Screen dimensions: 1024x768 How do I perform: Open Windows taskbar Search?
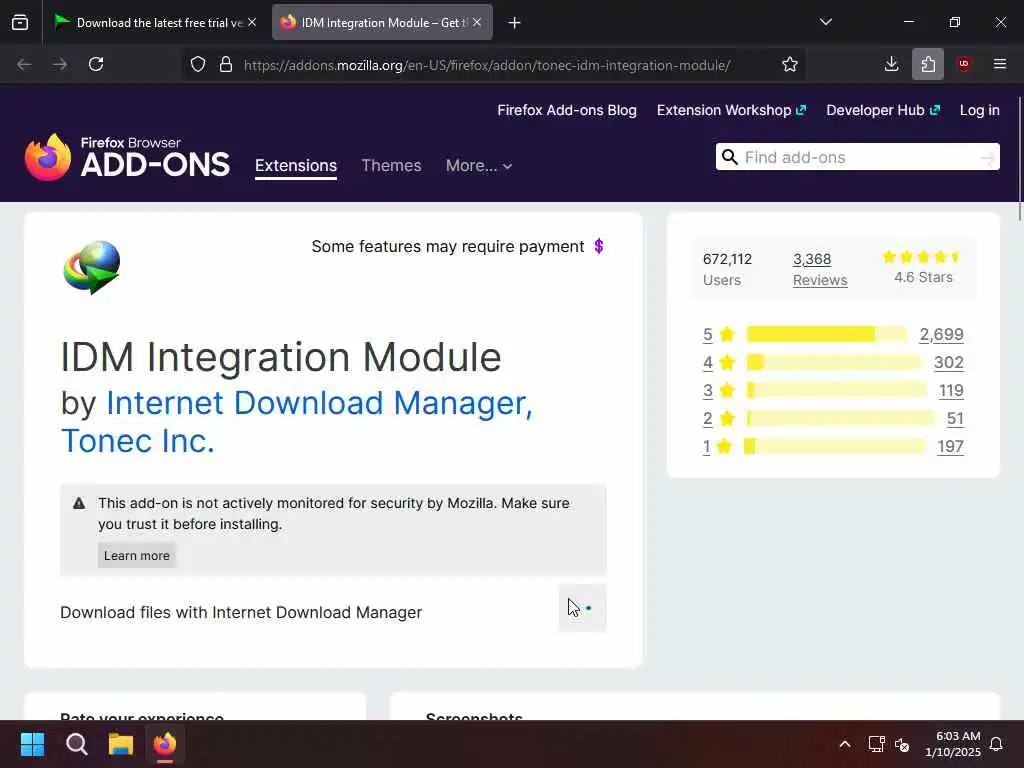click(x=76, y=744)
